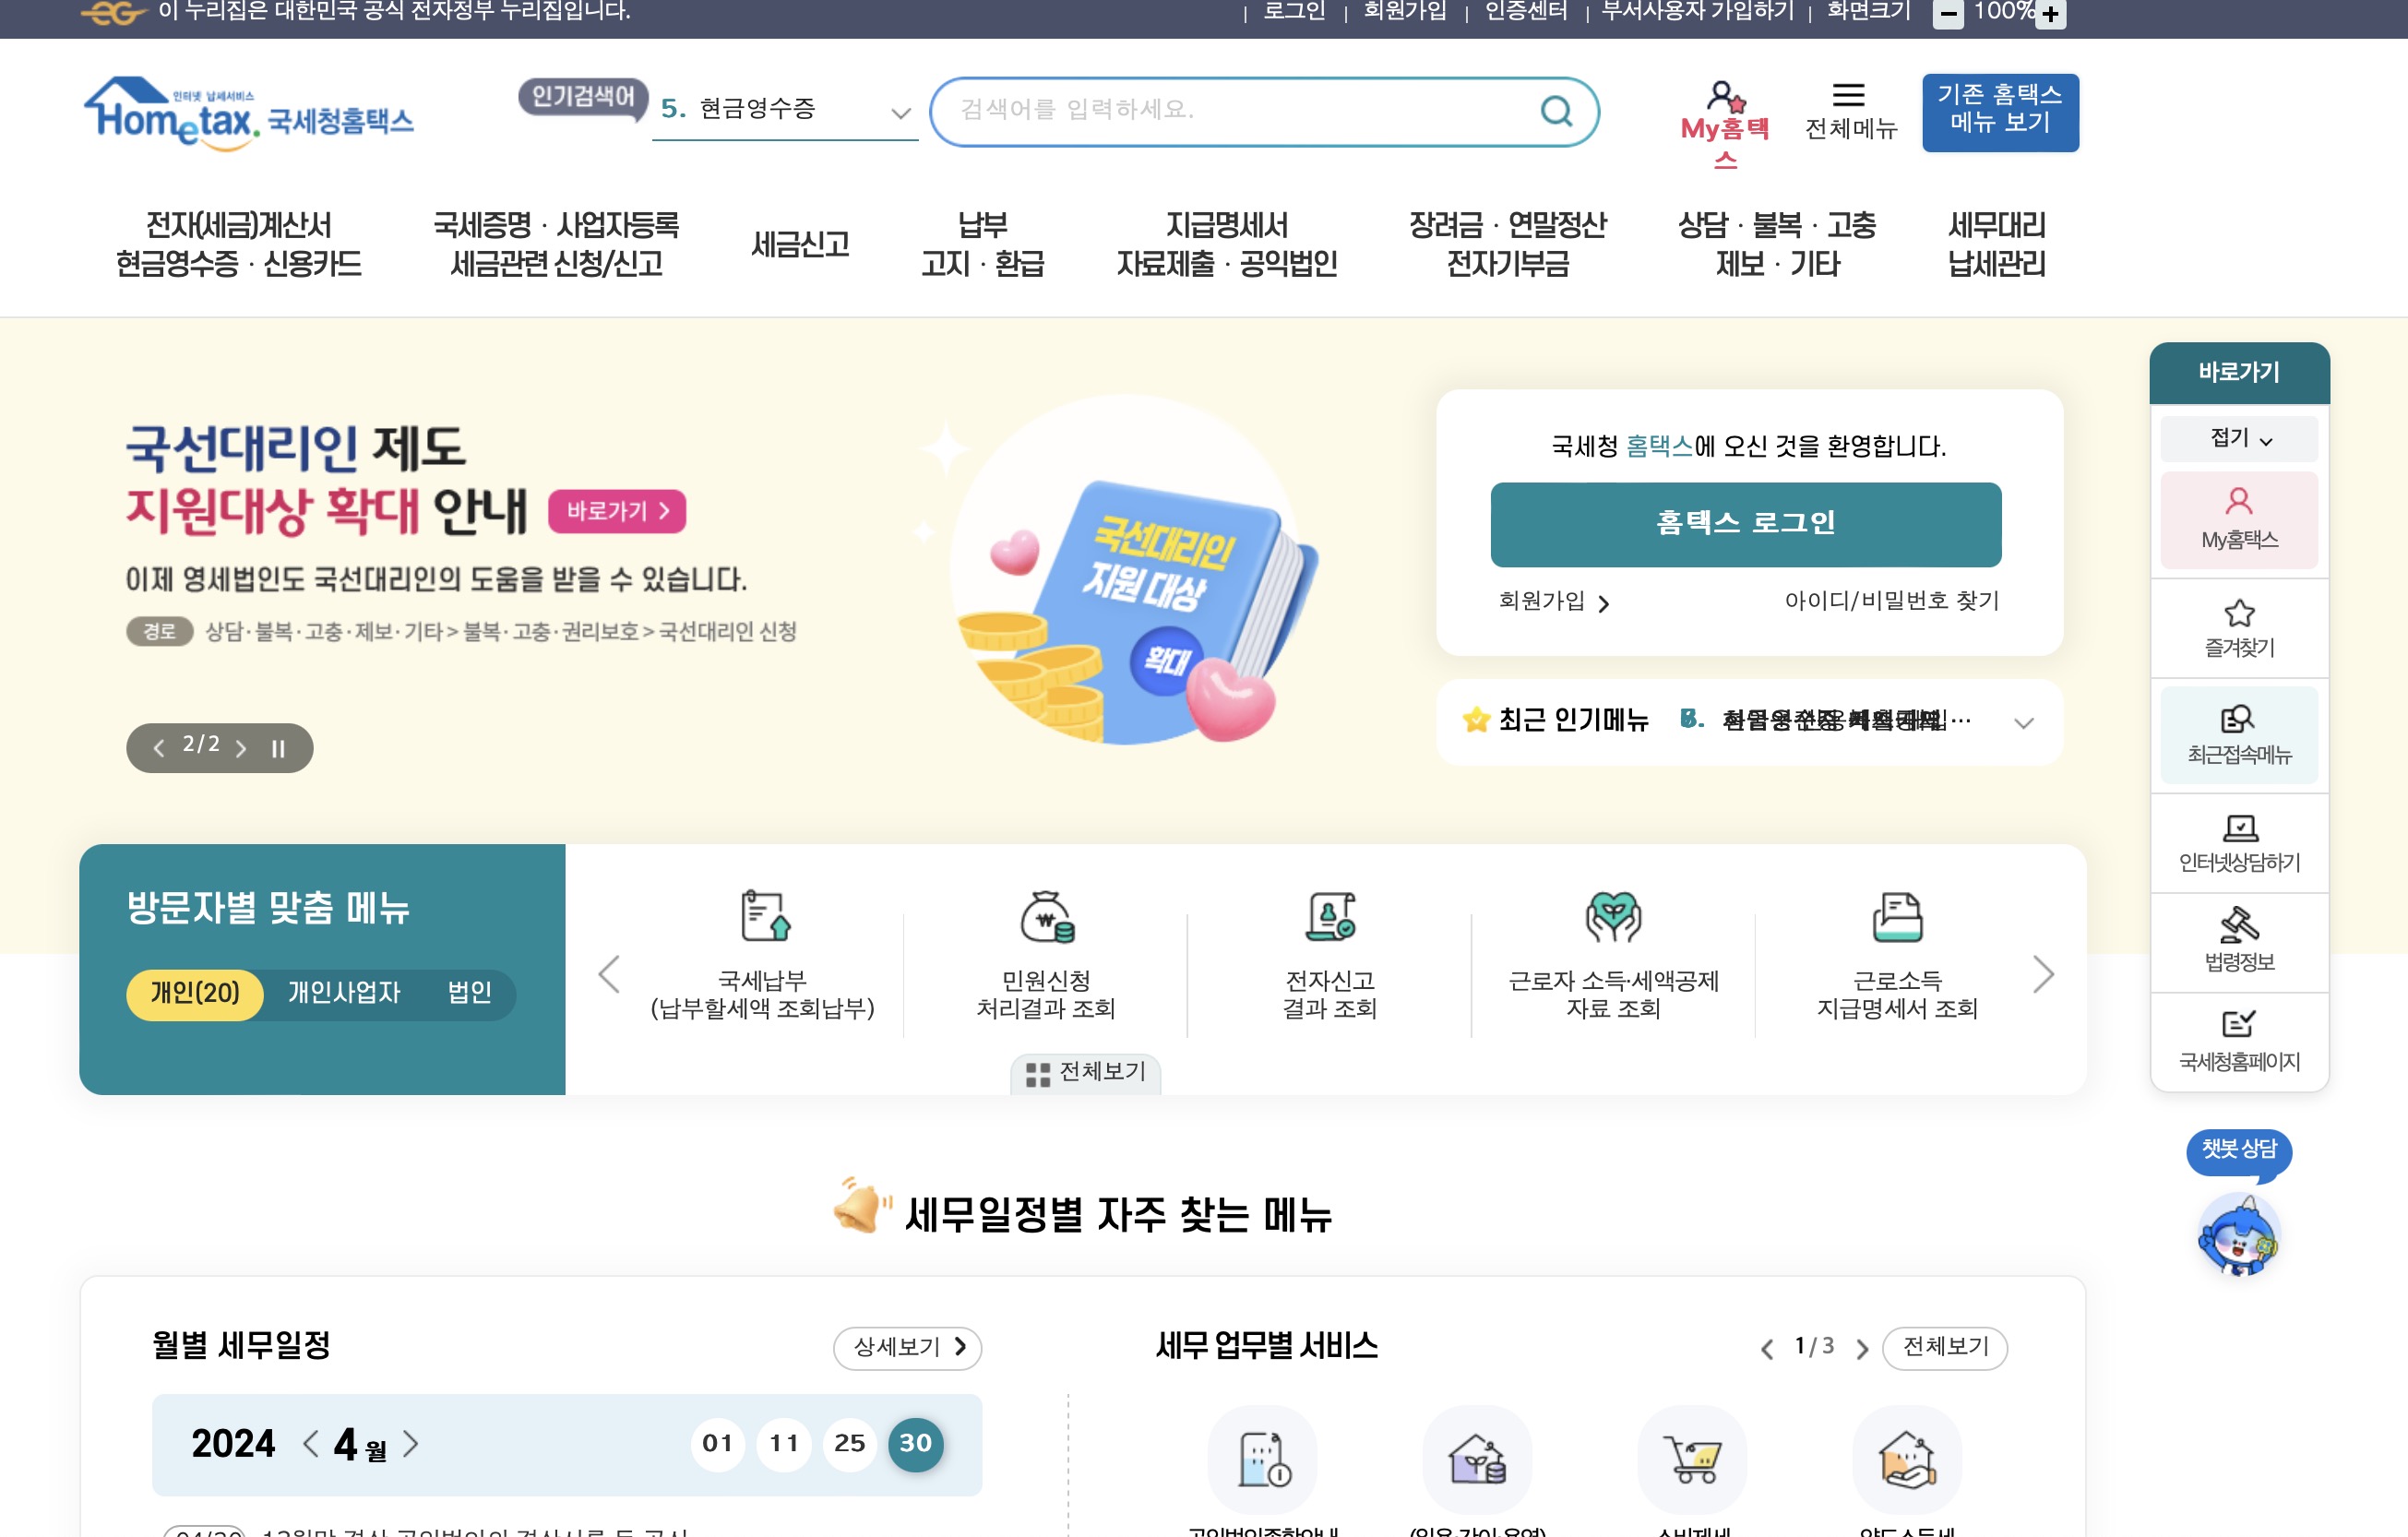Expand the 인기검색어 dropdown

click(900, 113)
